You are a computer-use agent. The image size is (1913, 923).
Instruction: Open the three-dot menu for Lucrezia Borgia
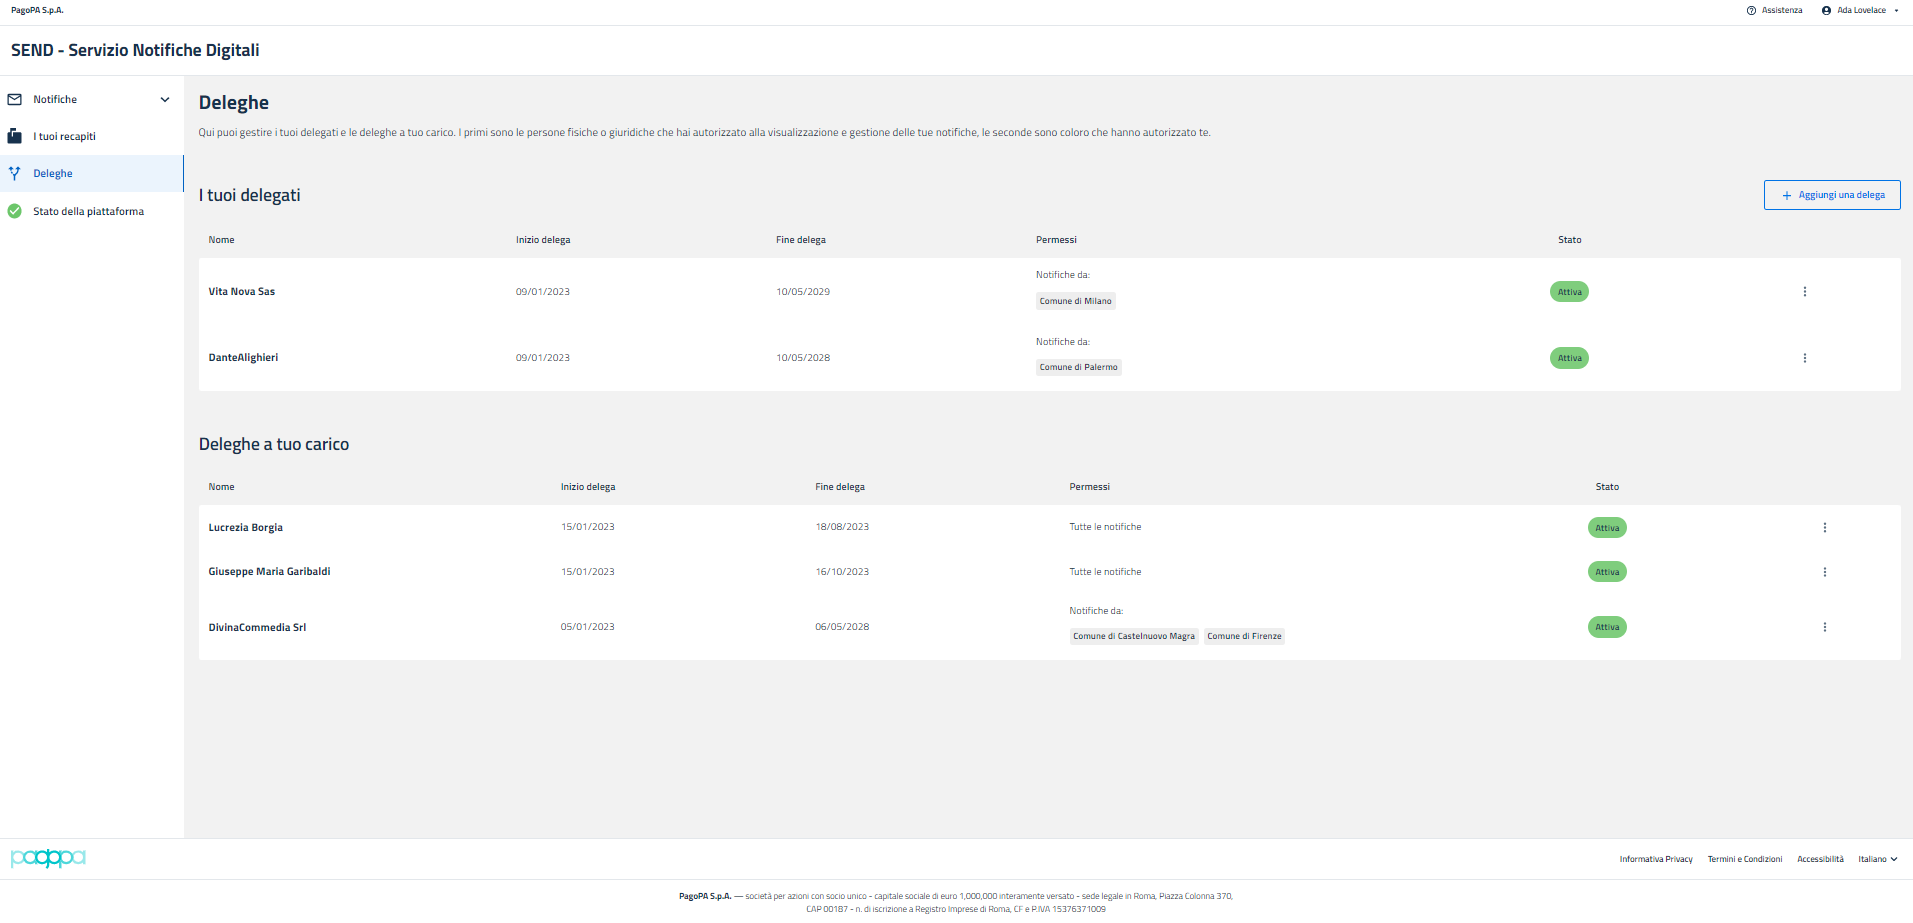tap(1824, 528)
